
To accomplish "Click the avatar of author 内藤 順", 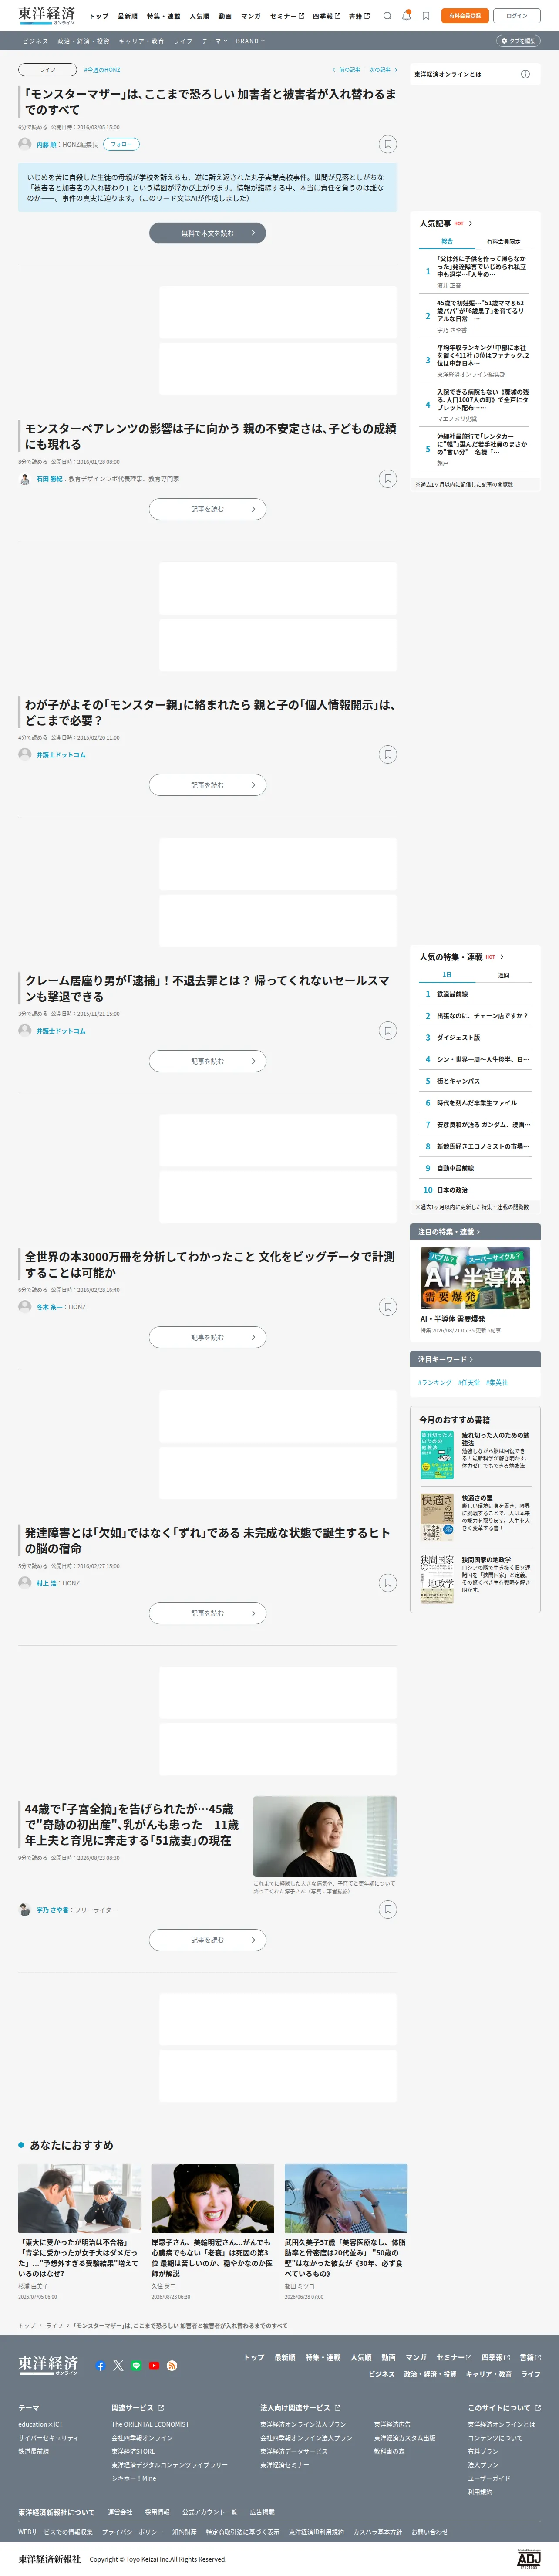I will [x=25, y=144].
